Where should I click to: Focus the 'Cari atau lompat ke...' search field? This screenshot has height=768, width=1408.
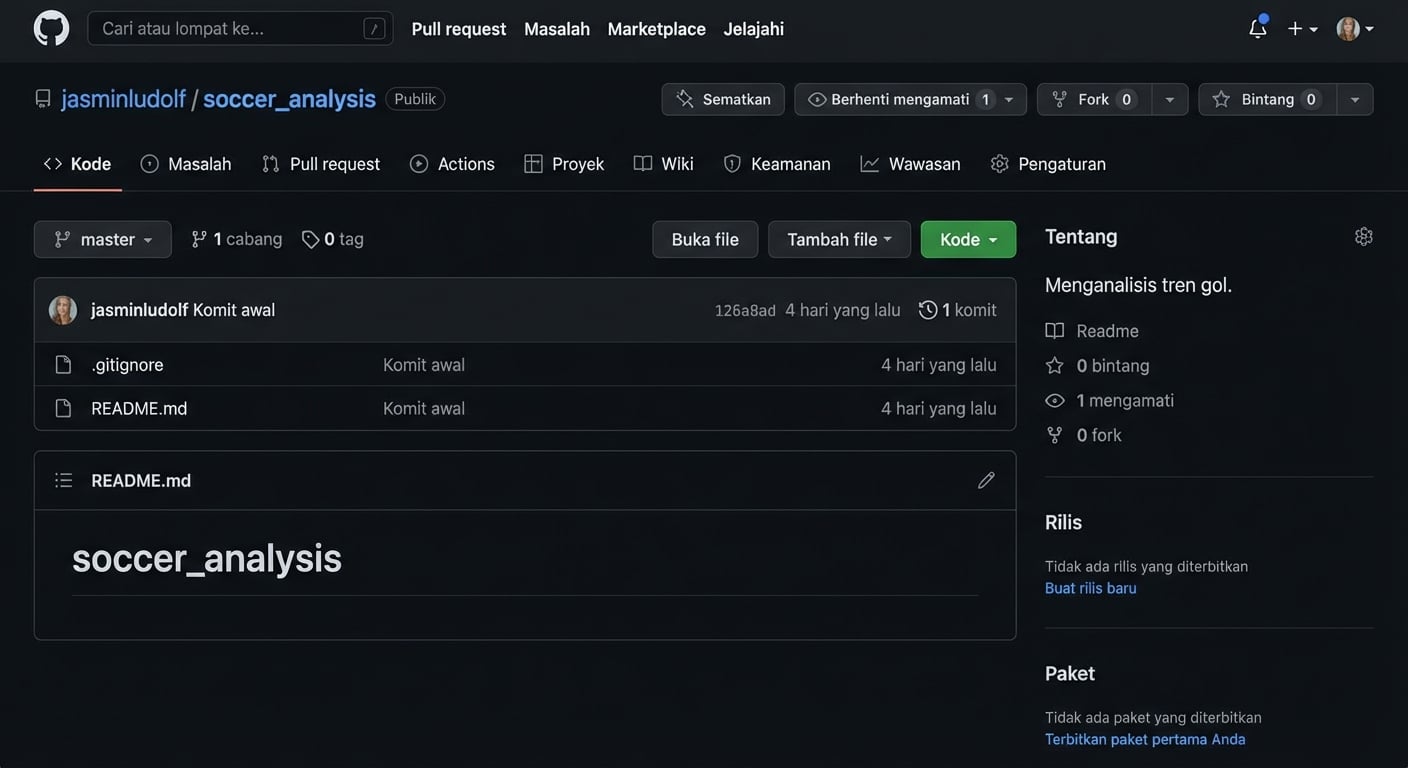240,28
